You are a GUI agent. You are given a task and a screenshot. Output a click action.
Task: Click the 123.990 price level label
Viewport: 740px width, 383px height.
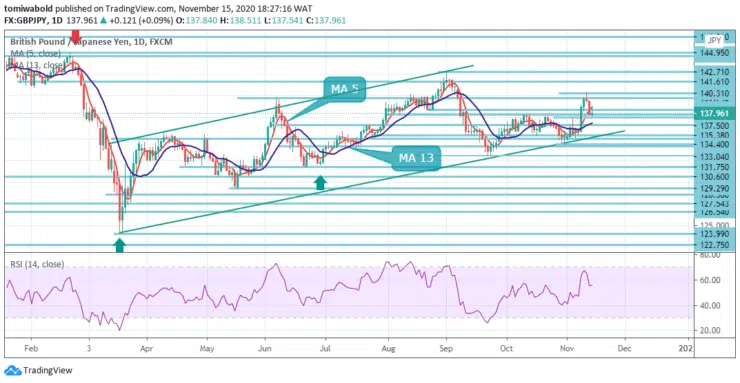point(715,234)
